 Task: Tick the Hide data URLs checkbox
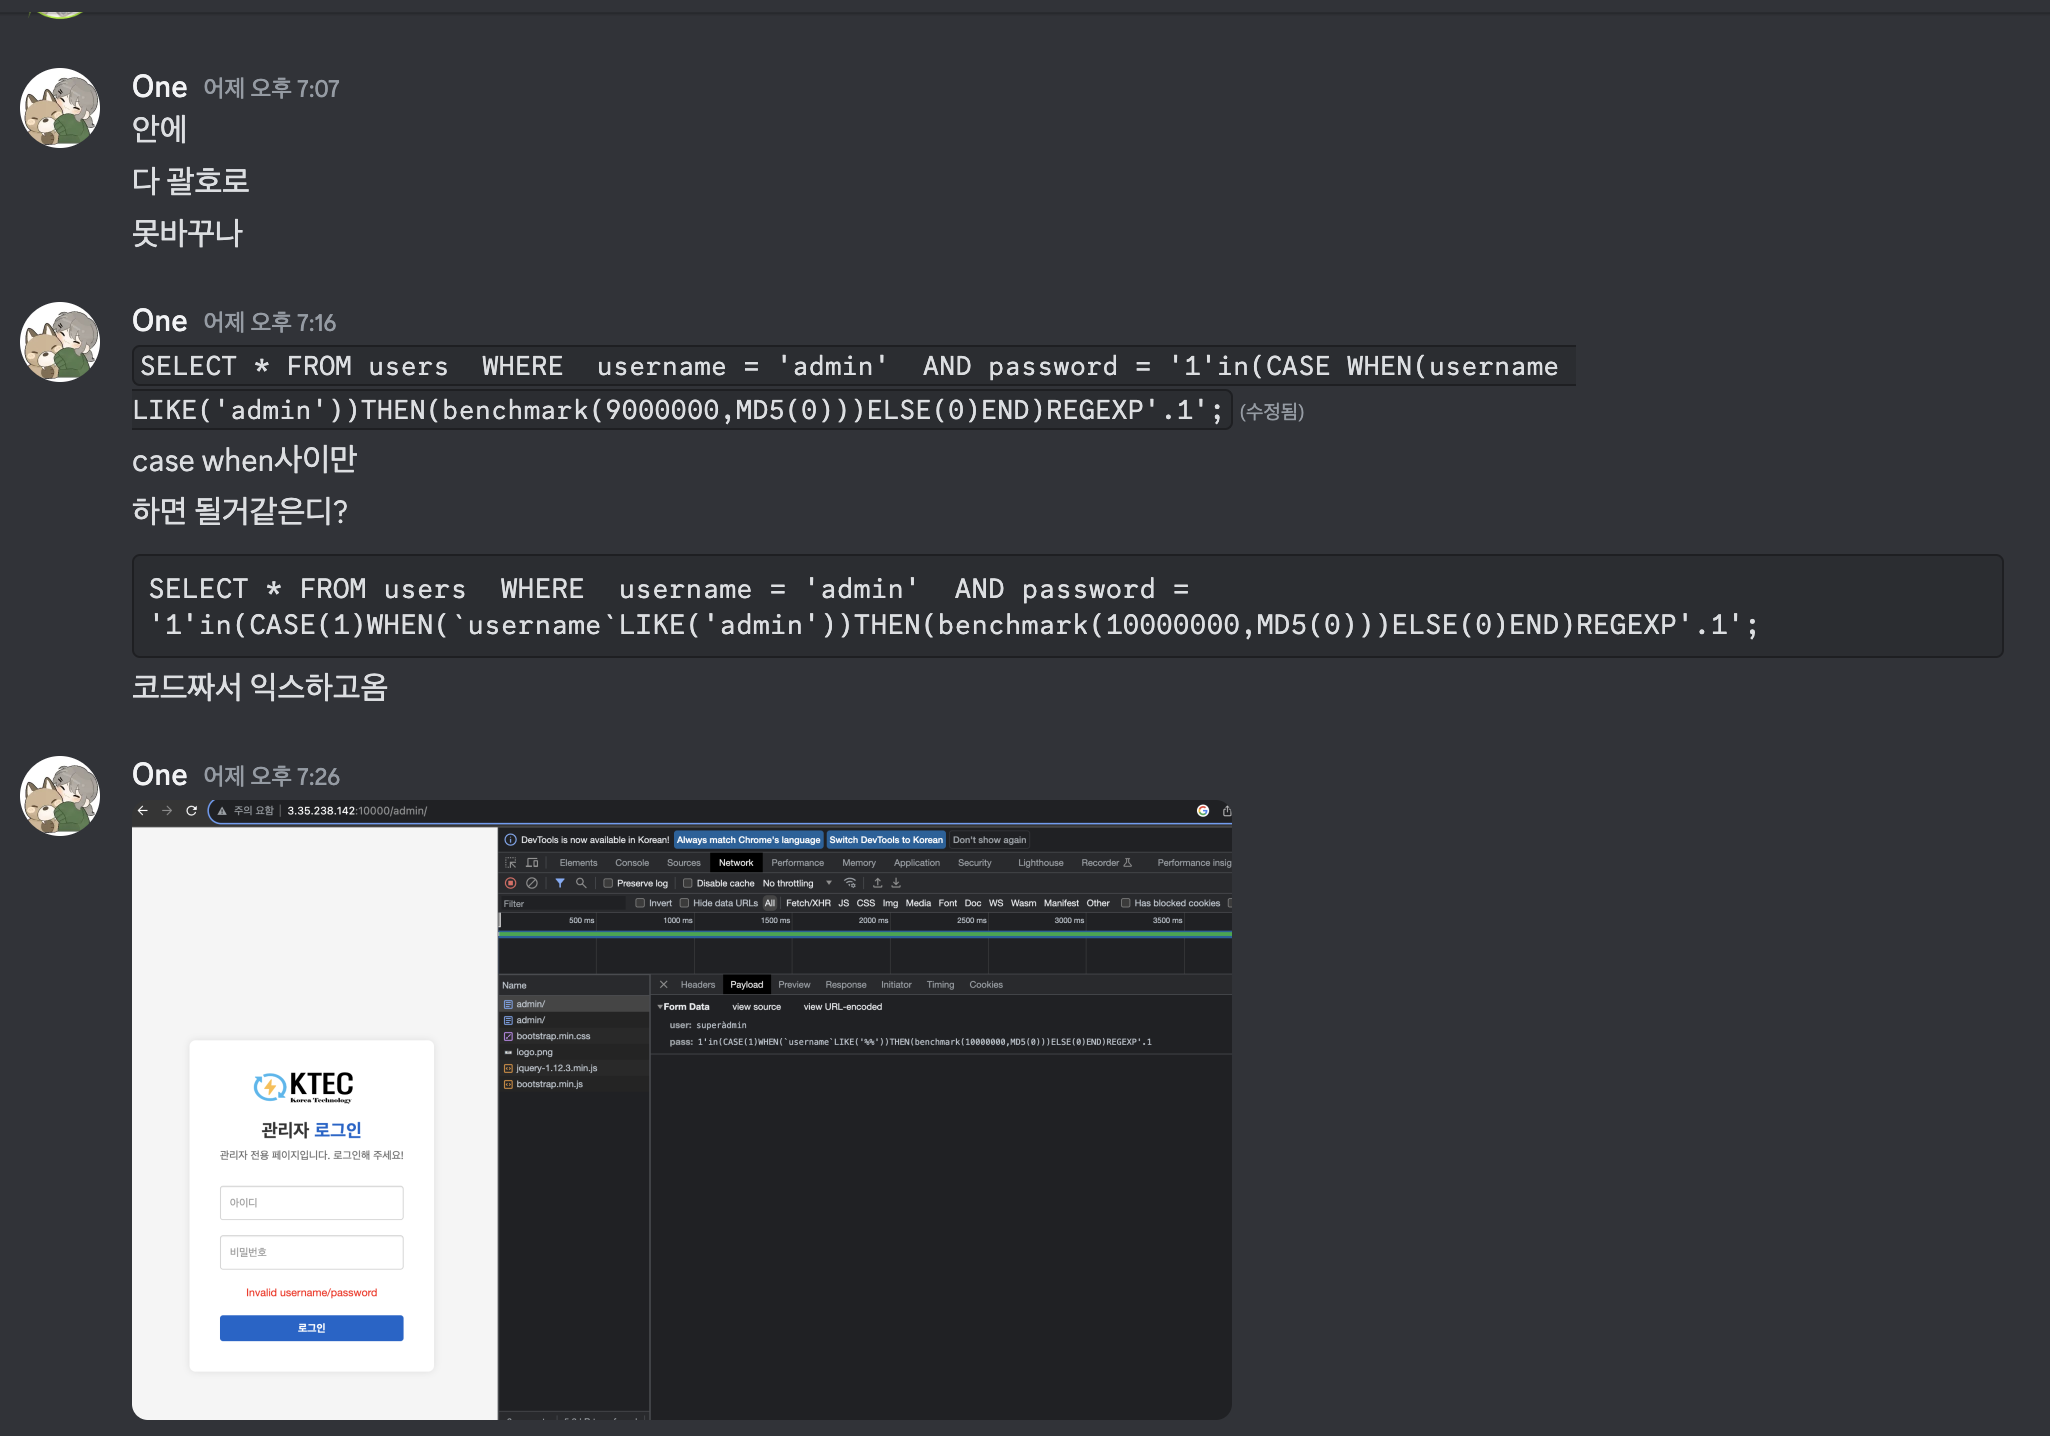684,903
